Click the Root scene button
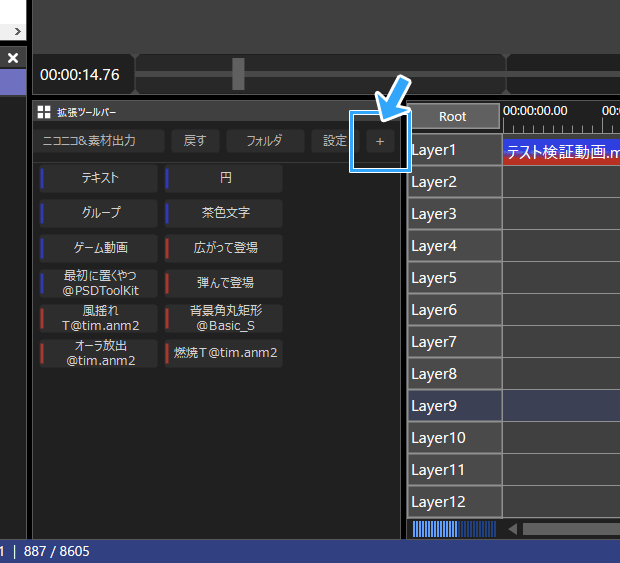This screenshot has height=563, width=620. click(453, 117)
